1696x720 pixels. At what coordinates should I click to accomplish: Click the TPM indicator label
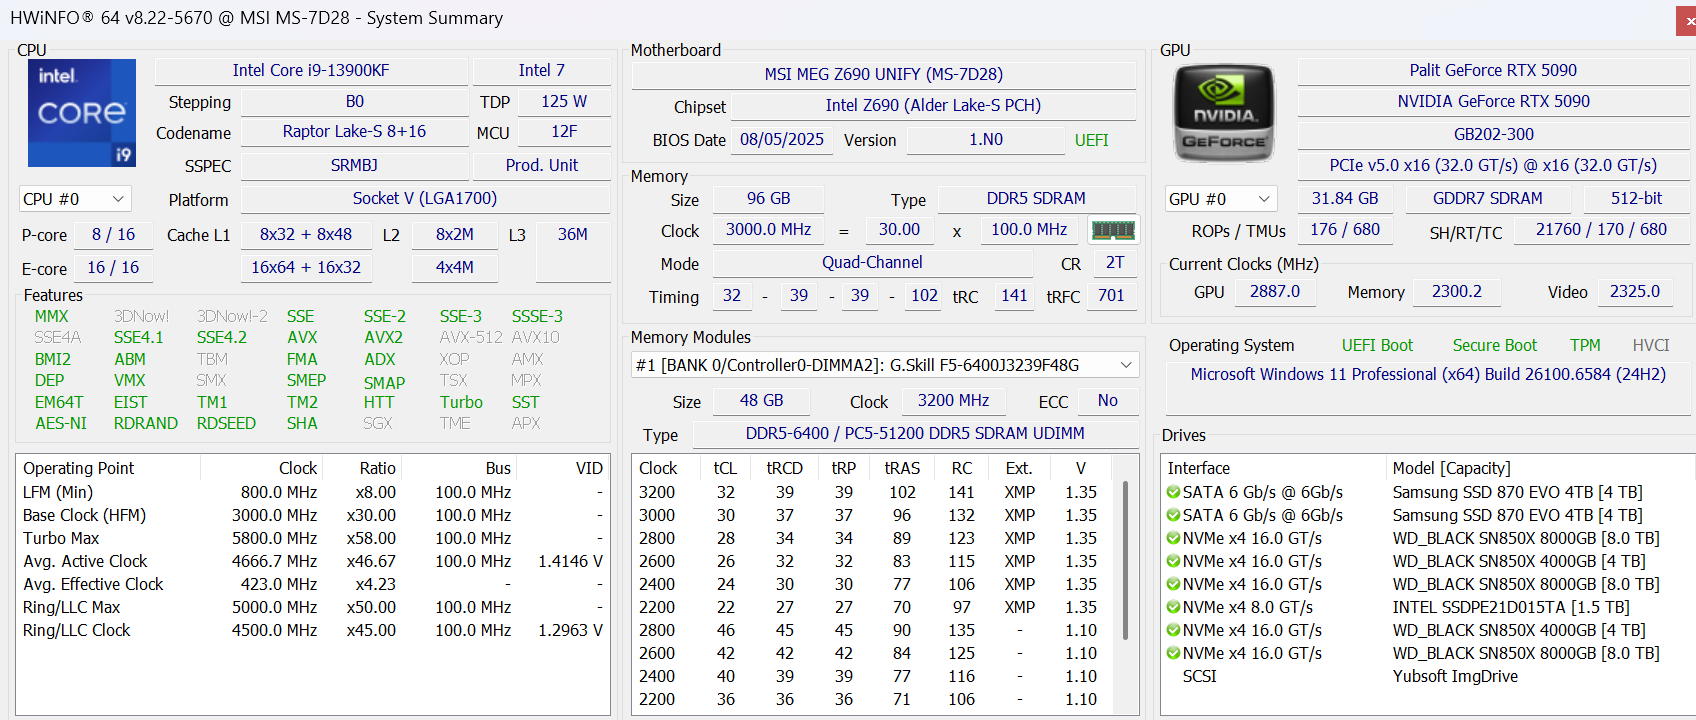pos(1584,345)
